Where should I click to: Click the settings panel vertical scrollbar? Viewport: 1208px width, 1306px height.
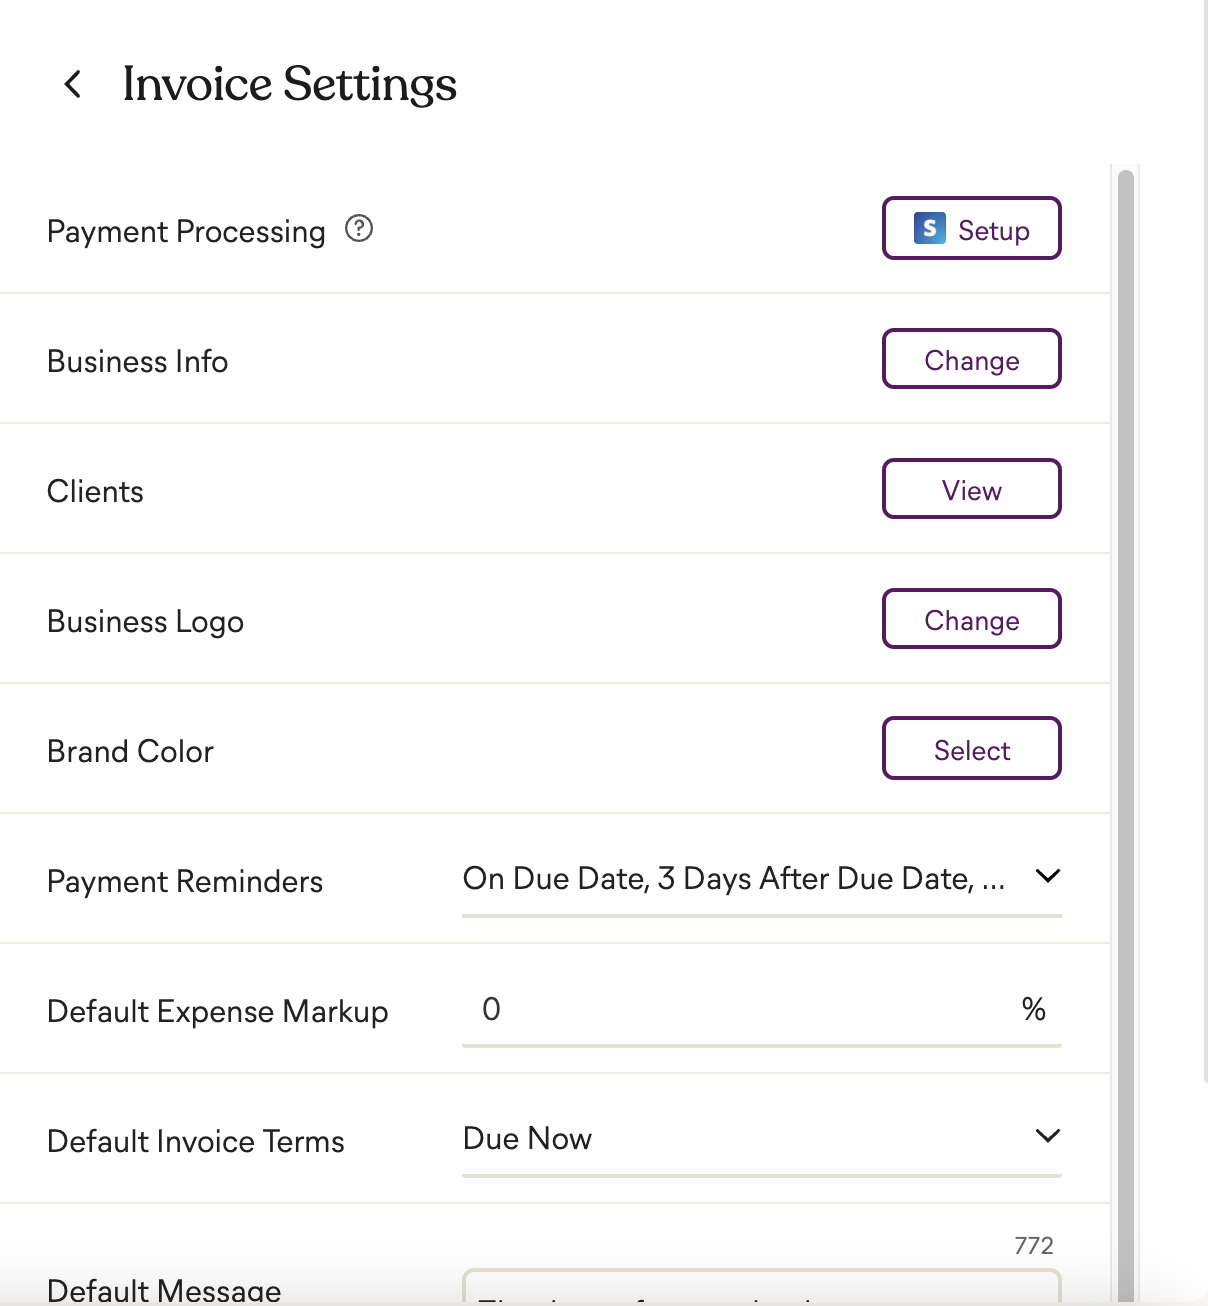(1126, 735)
